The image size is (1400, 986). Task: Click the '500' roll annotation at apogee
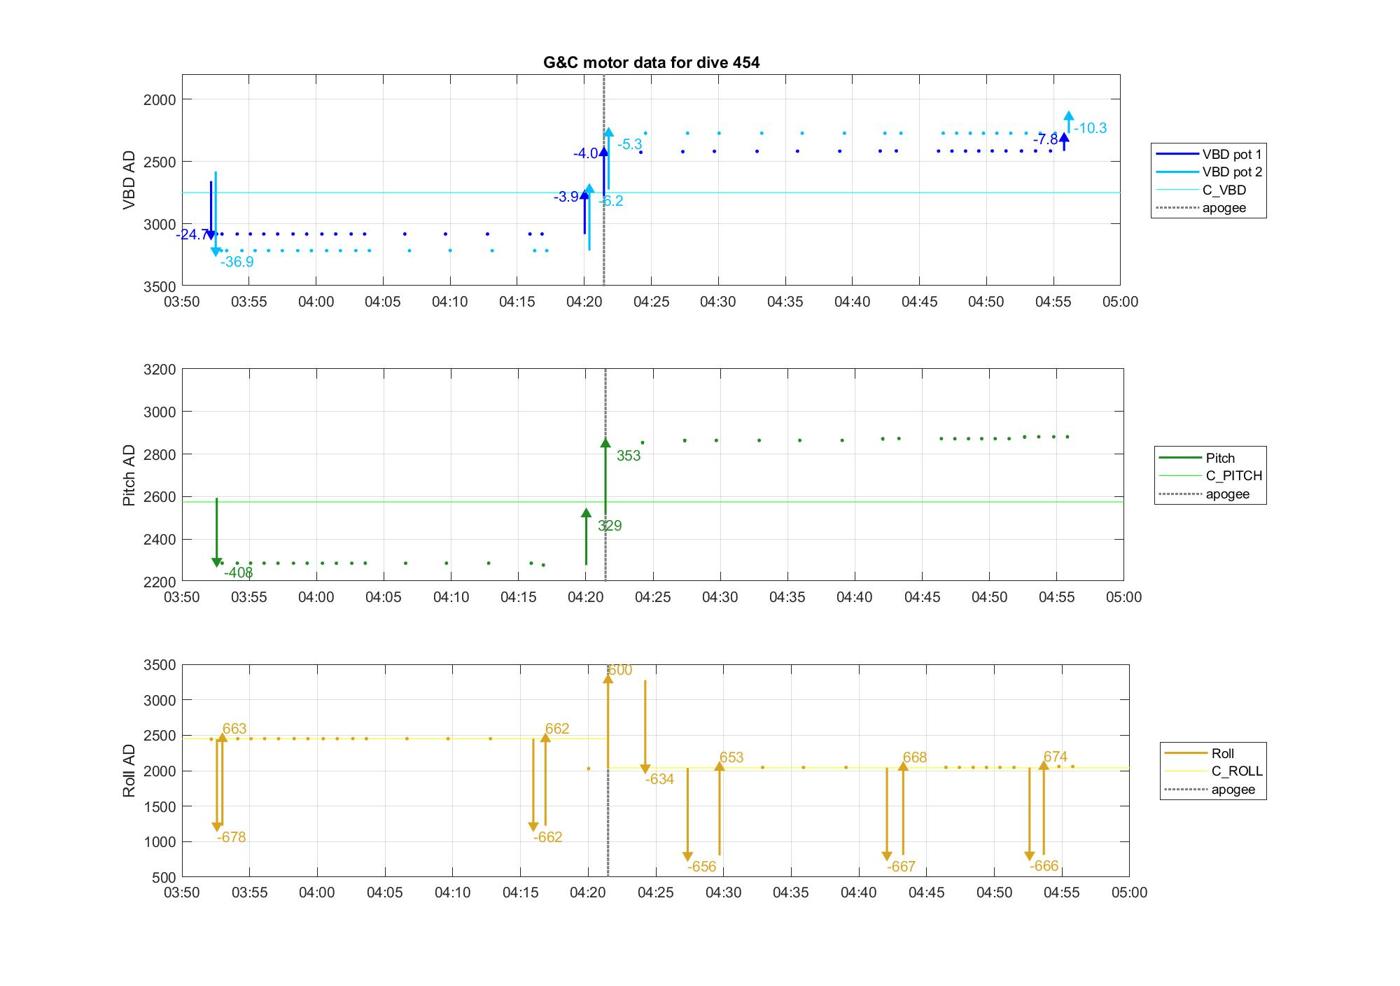[x=619, y=671]
